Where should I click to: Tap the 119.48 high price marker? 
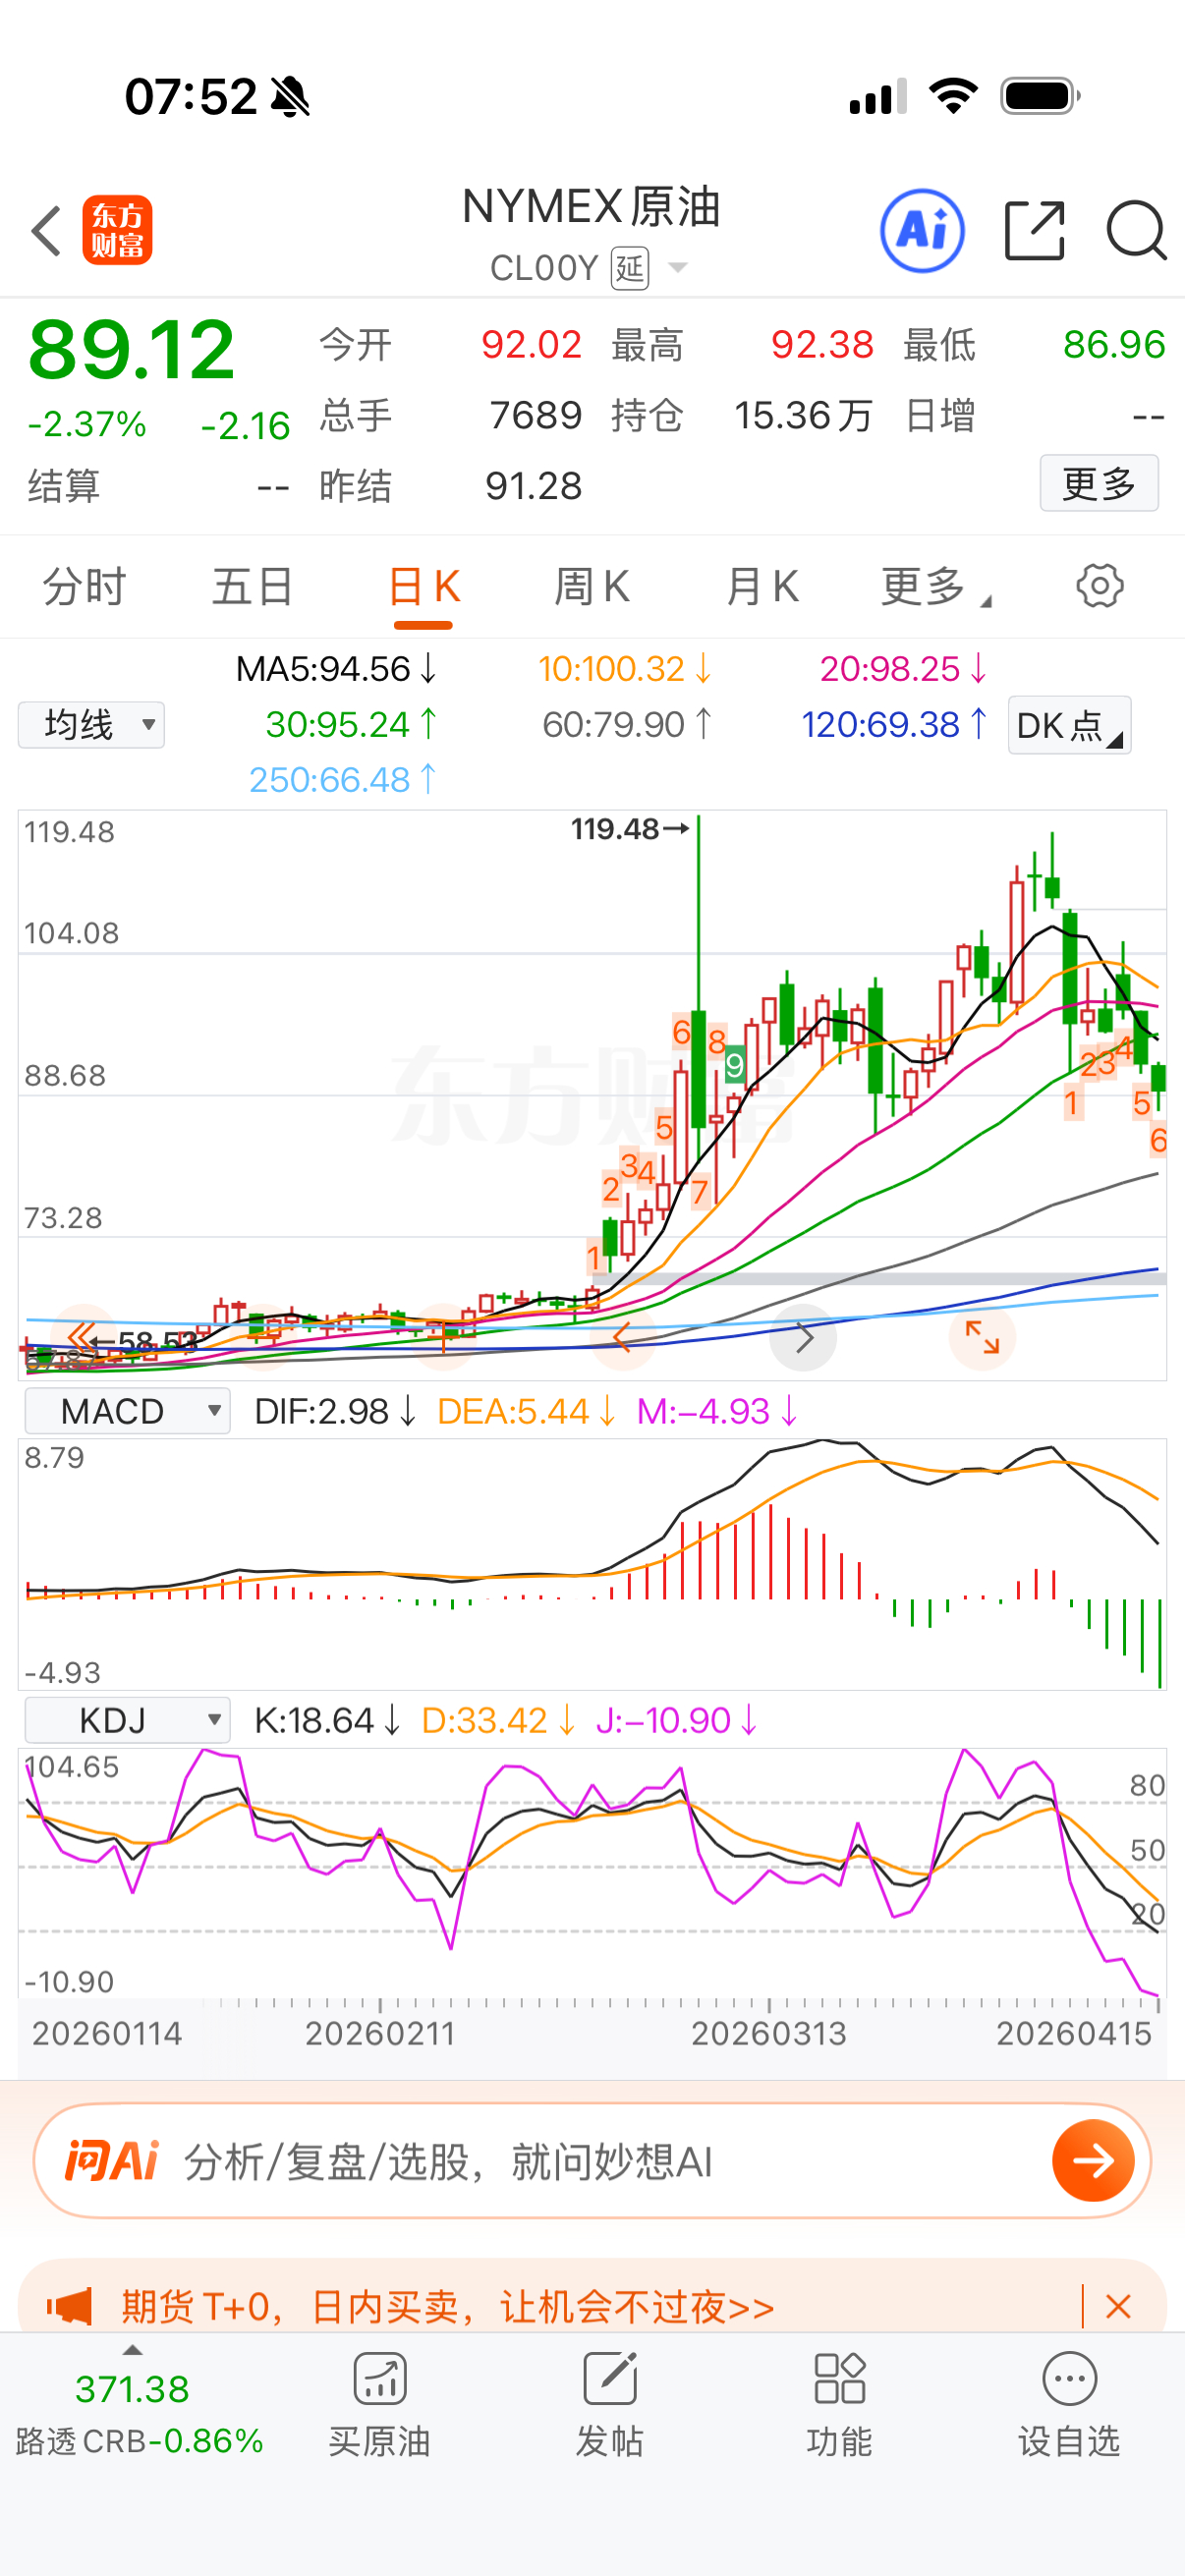(x=629, y=829)
